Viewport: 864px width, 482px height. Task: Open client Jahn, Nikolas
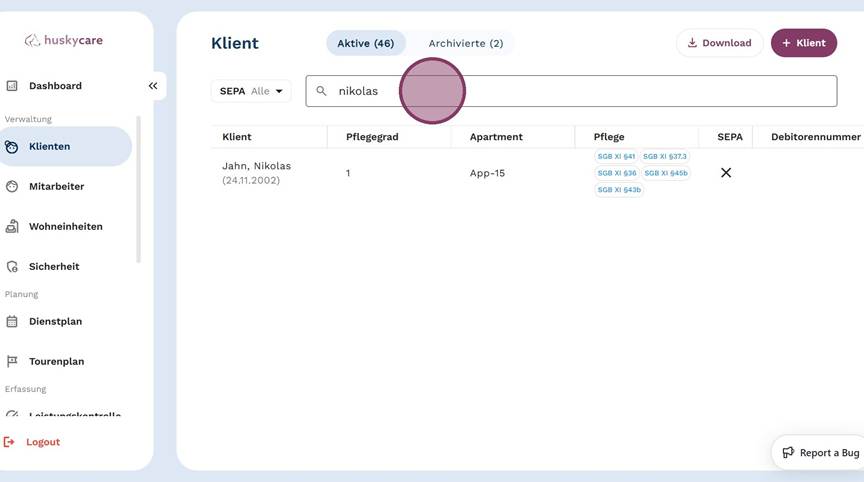tap(256, 166)
